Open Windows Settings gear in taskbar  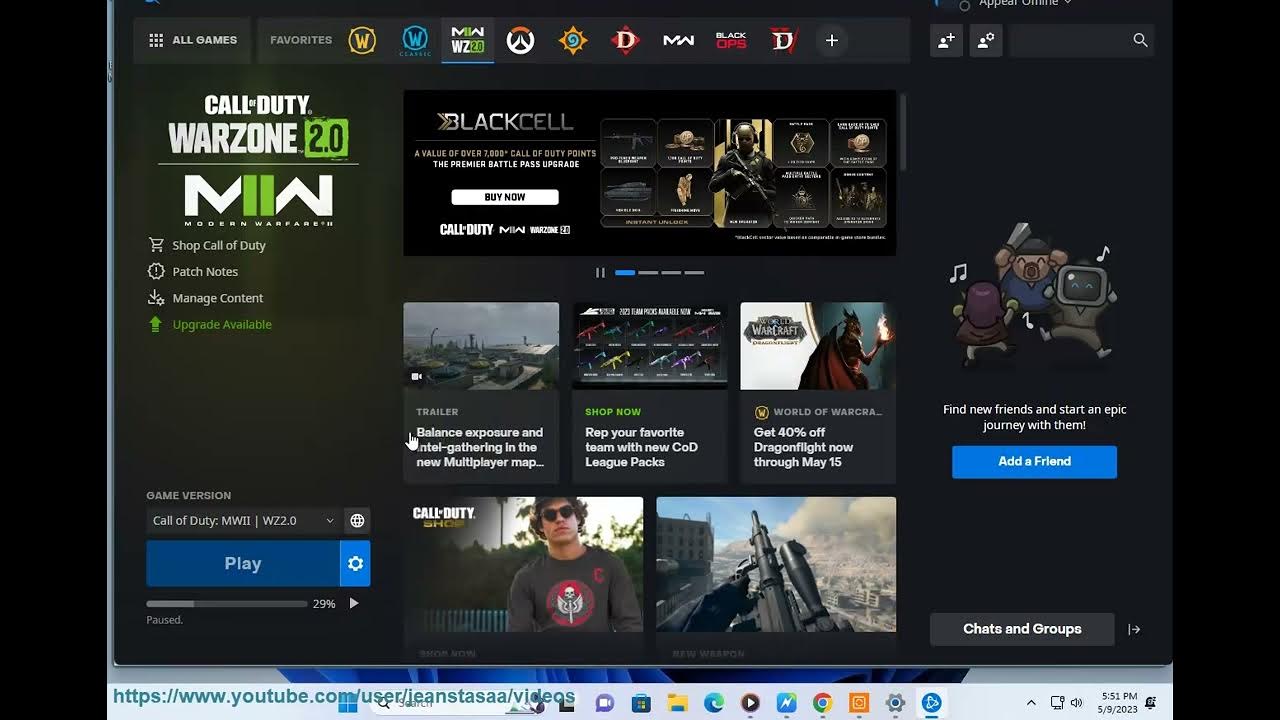pyautogui.click(x=895, y=703)
